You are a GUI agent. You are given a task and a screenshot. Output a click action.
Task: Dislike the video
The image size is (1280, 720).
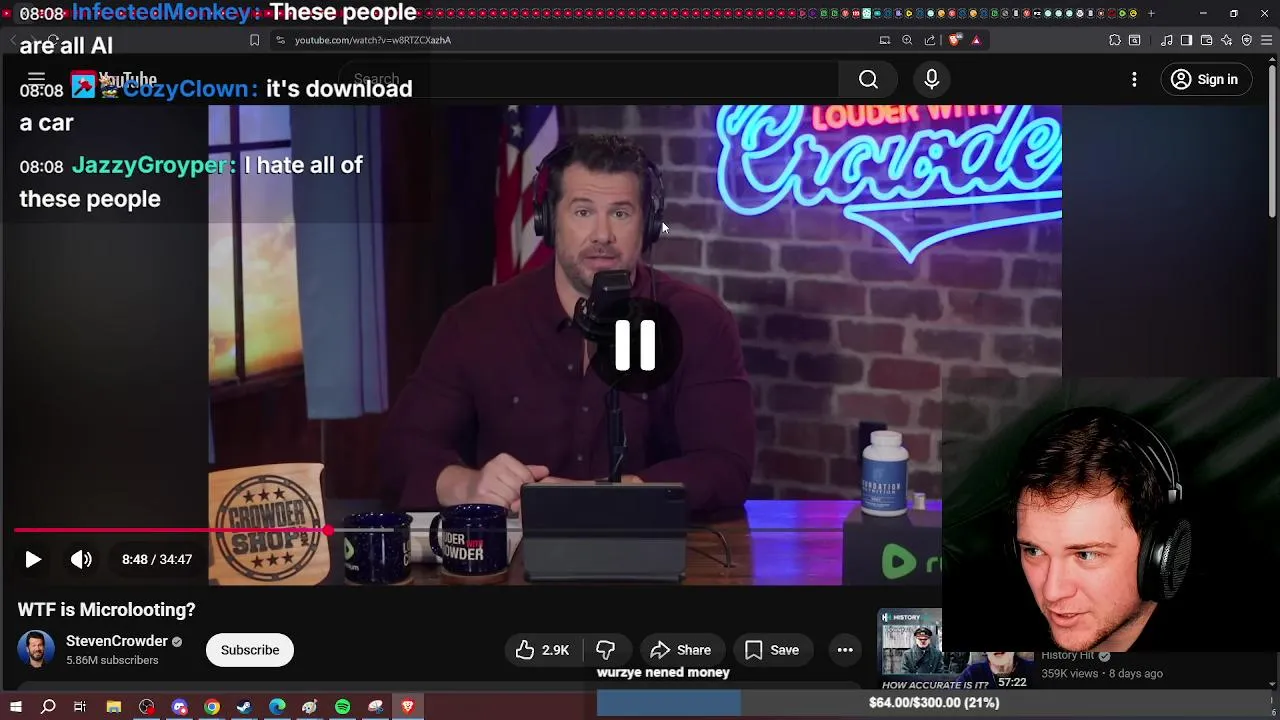605,650
